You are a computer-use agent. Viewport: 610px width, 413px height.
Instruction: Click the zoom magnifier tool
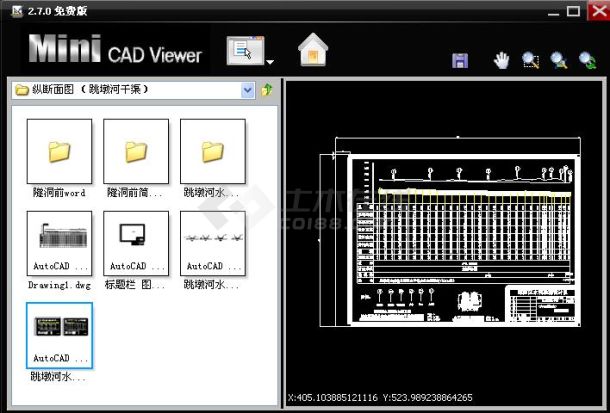pyautogui.click(x=559, y=61)
